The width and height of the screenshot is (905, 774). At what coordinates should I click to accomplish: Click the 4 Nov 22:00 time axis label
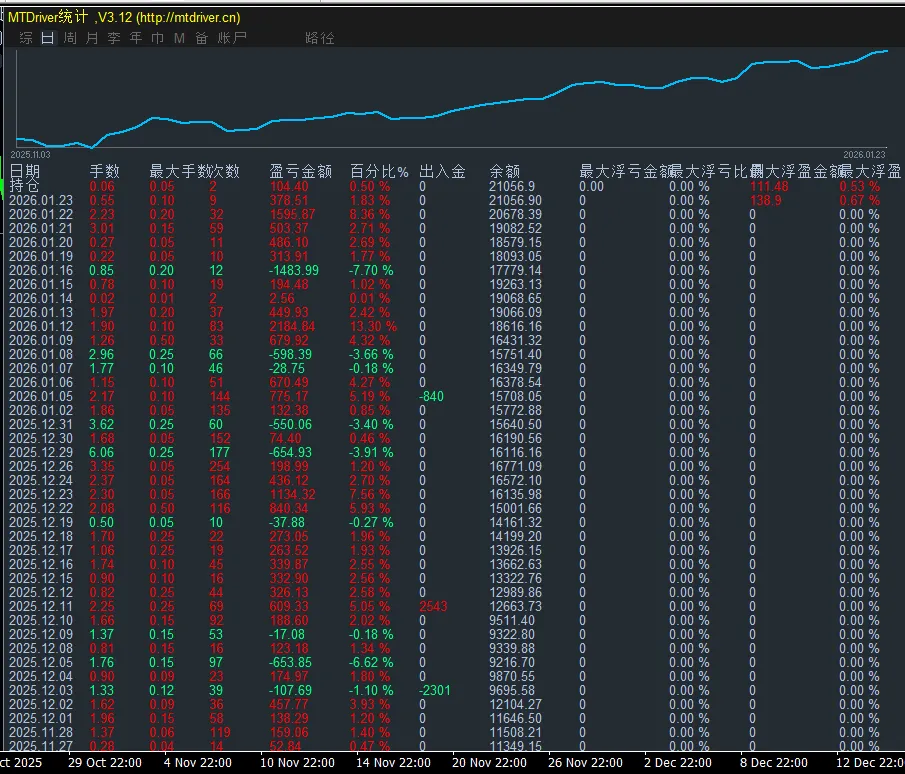(197, 762)
